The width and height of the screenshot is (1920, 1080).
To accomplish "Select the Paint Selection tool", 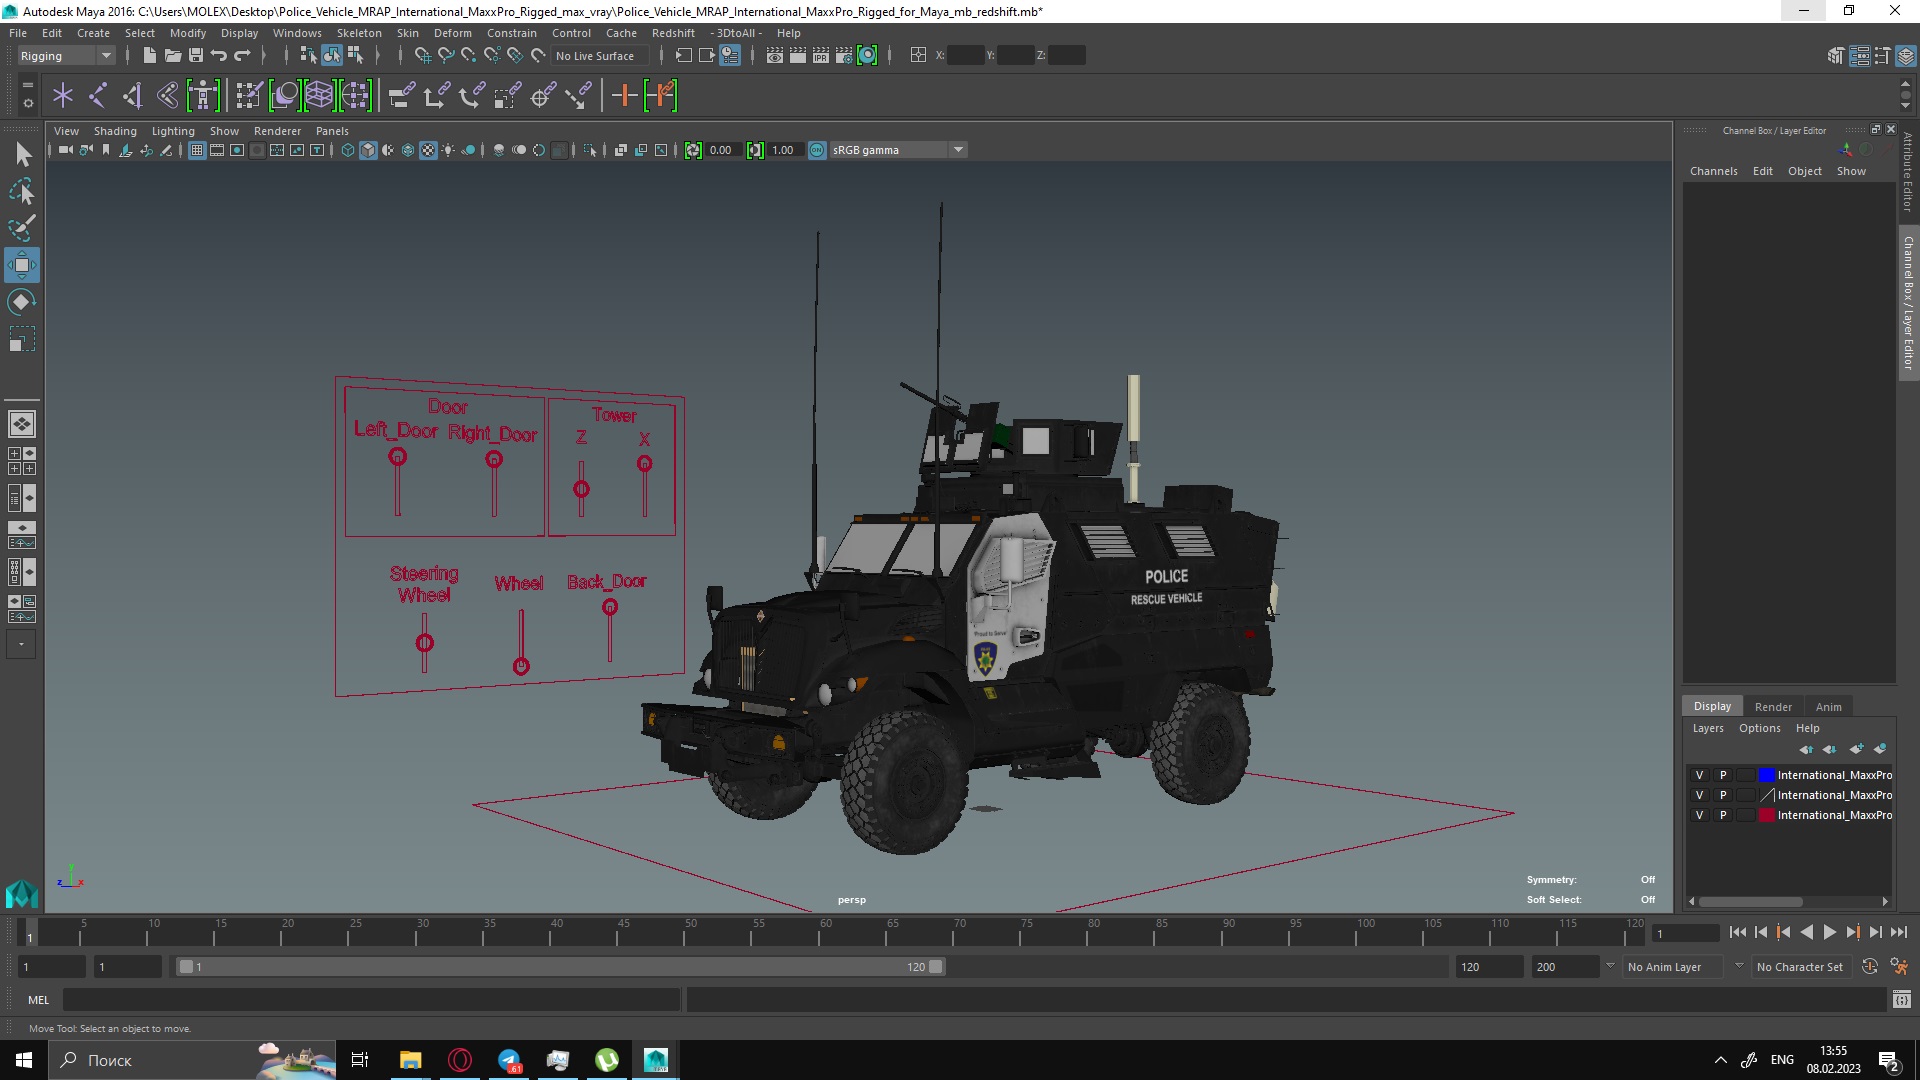I will pyautogui.click(x=22, y=228).
